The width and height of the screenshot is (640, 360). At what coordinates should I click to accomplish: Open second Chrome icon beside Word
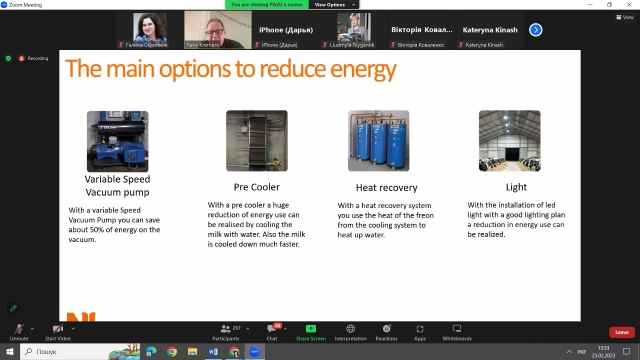click(234, 351)
